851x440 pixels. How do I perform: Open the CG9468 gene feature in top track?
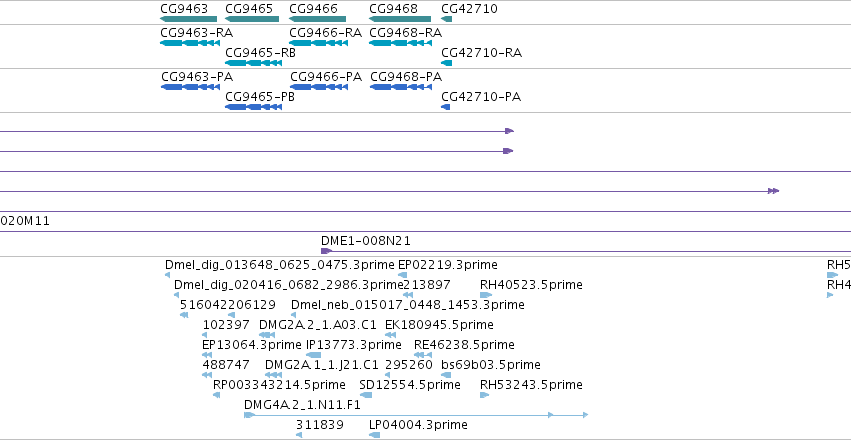pyautogui.click(x=399, y=20)
